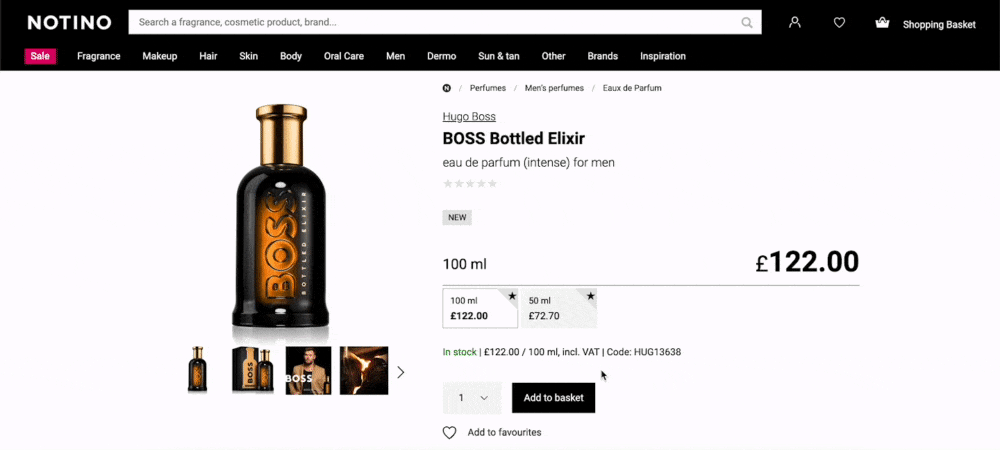Click the Notino home breadcrumb icon
This screenshot has height=450, width=1000.
[447, 88]
